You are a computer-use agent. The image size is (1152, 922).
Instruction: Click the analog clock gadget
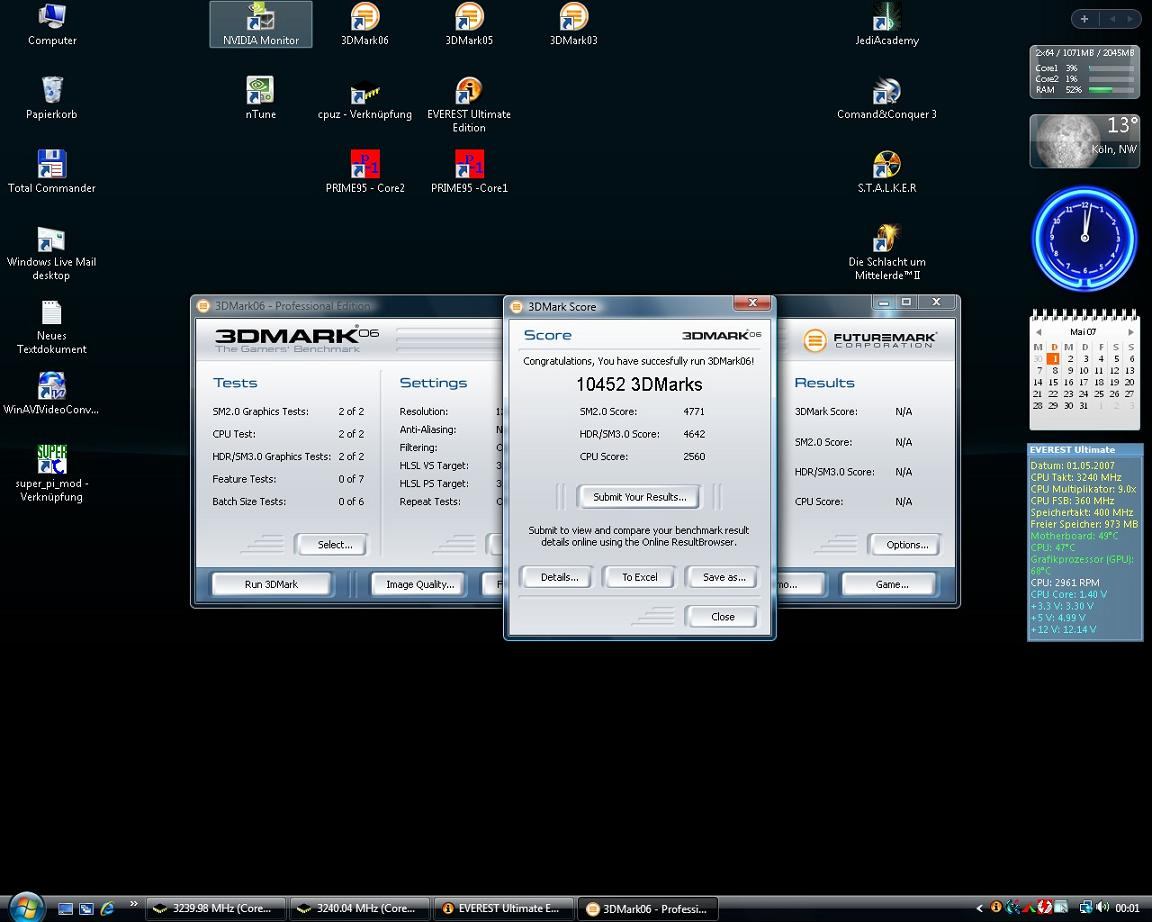[x=1084, y=238]
